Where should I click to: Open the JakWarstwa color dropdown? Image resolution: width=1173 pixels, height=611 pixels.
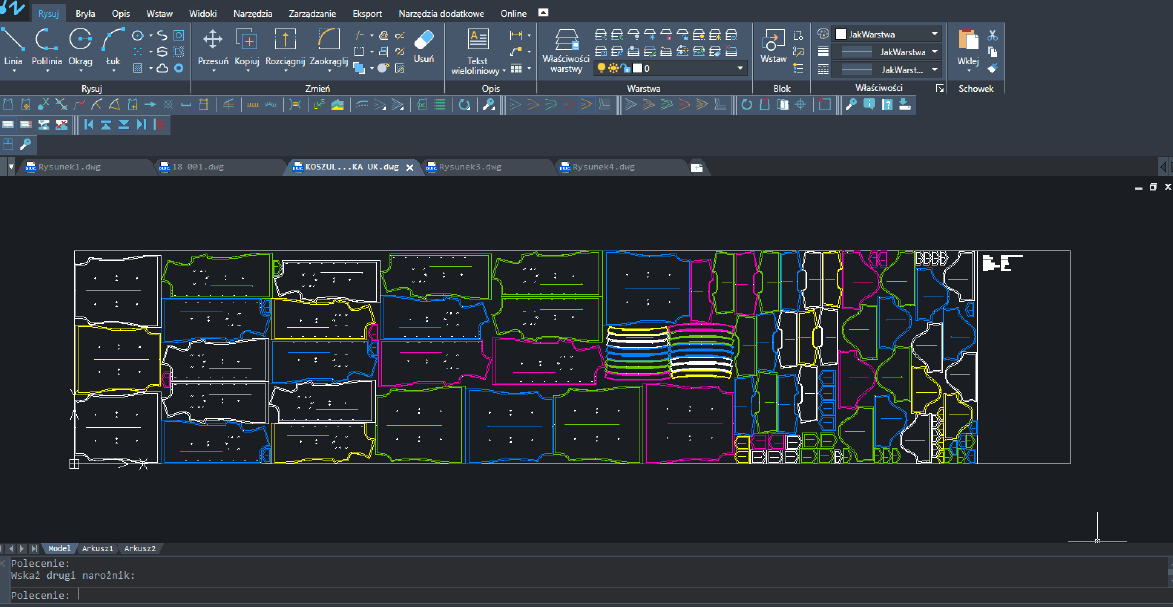click(935, 34)
